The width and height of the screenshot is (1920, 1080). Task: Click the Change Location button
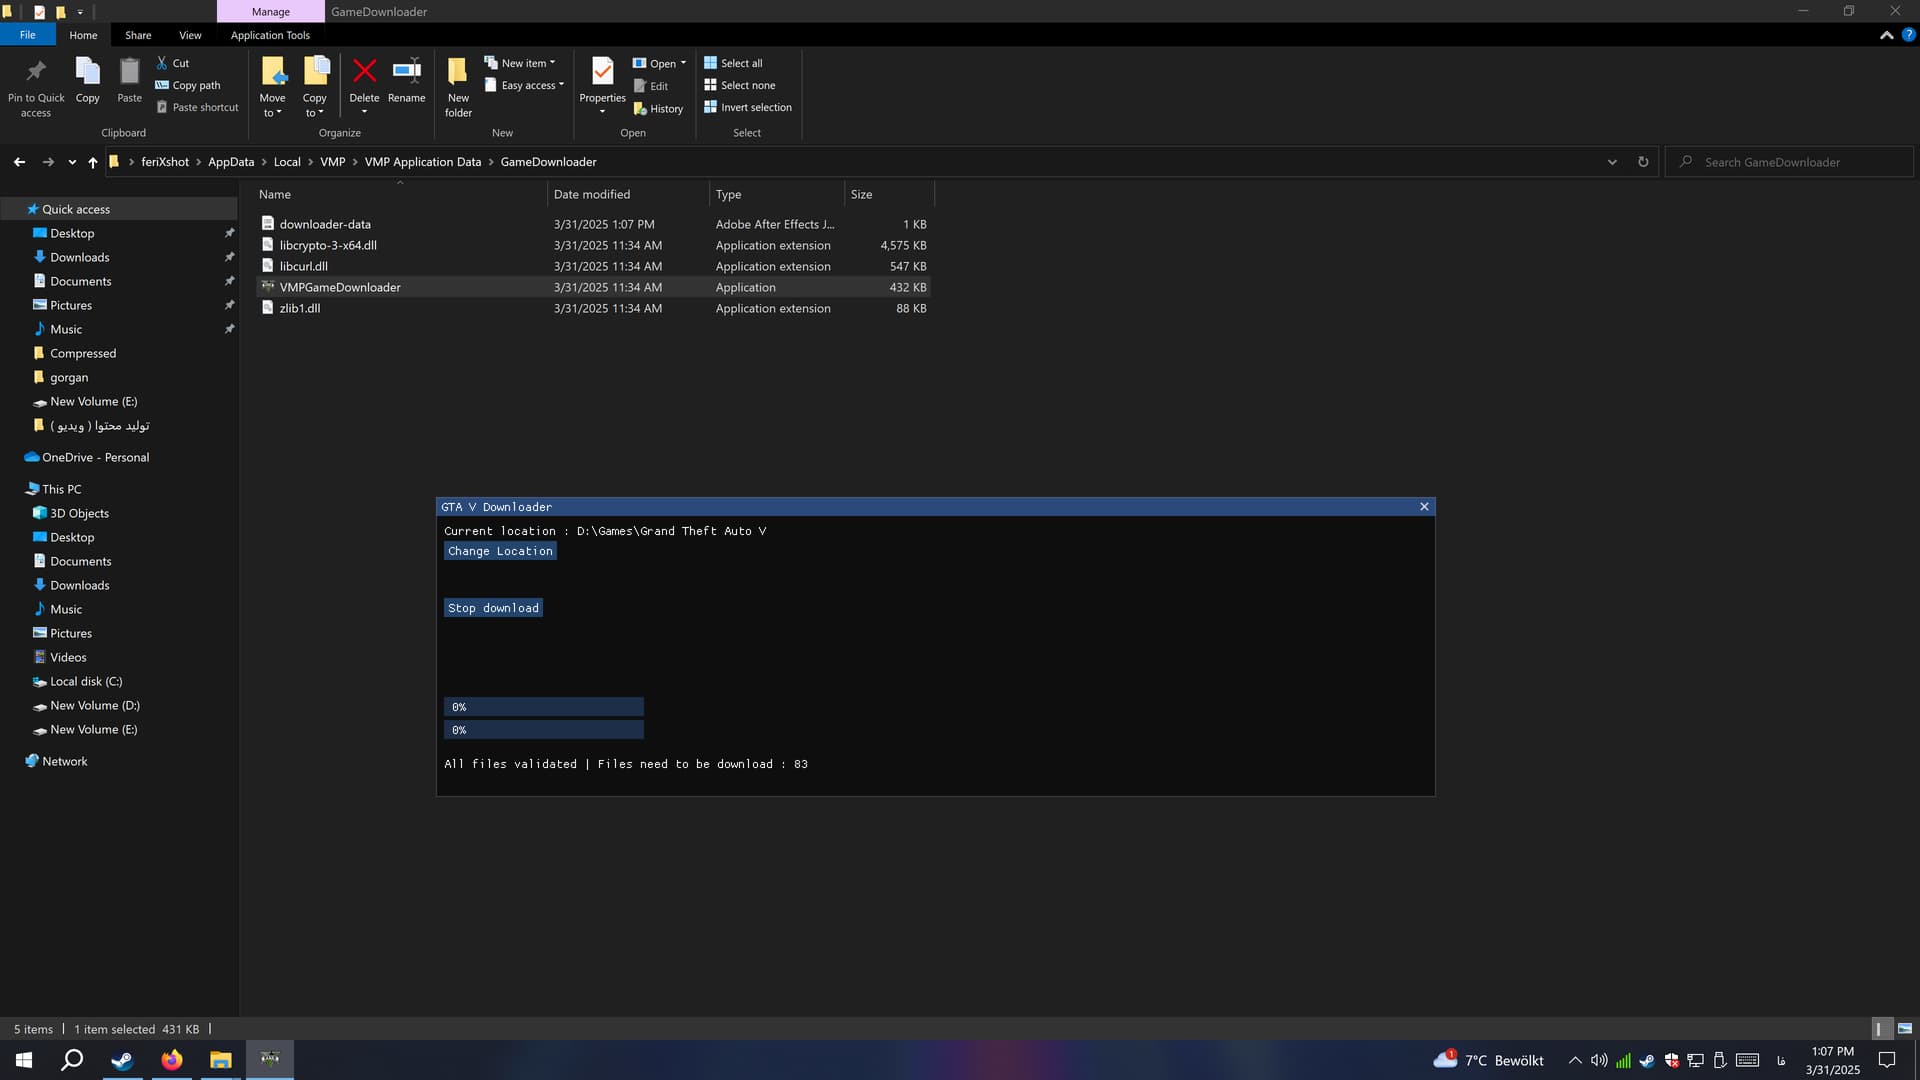pos(500,551)
